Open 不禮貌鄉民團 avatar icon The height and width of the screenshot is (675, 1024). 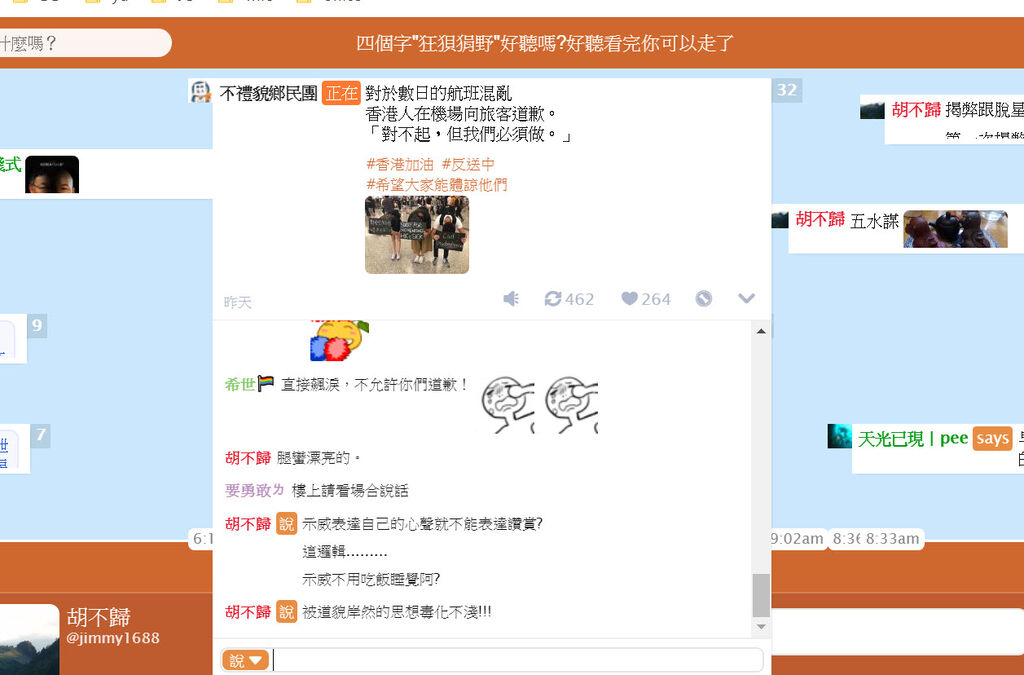pos(200,91)
